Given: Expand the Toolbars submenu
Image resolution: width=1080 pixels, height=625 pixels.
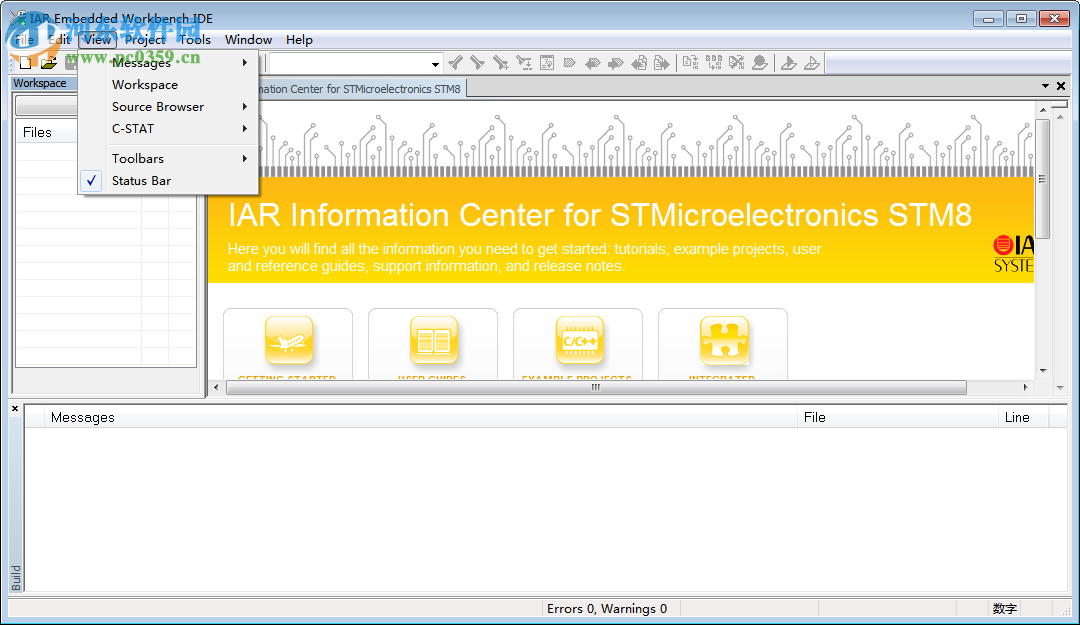Looking at the screenshot, I should 137,158.
